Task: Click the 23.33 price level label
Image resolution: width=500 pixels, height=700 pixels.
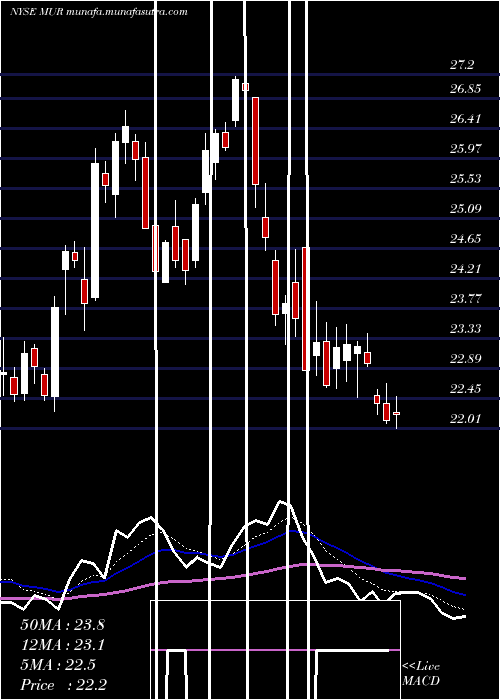Action: (466, 329)
